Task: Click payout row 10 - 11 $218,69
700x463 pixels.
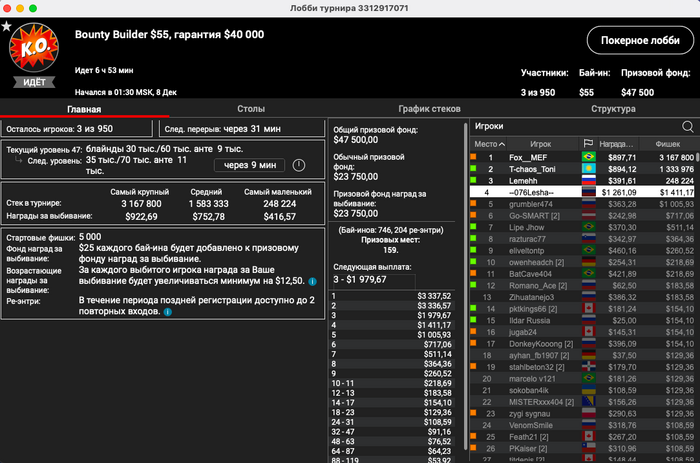Action: pos(392,383)
